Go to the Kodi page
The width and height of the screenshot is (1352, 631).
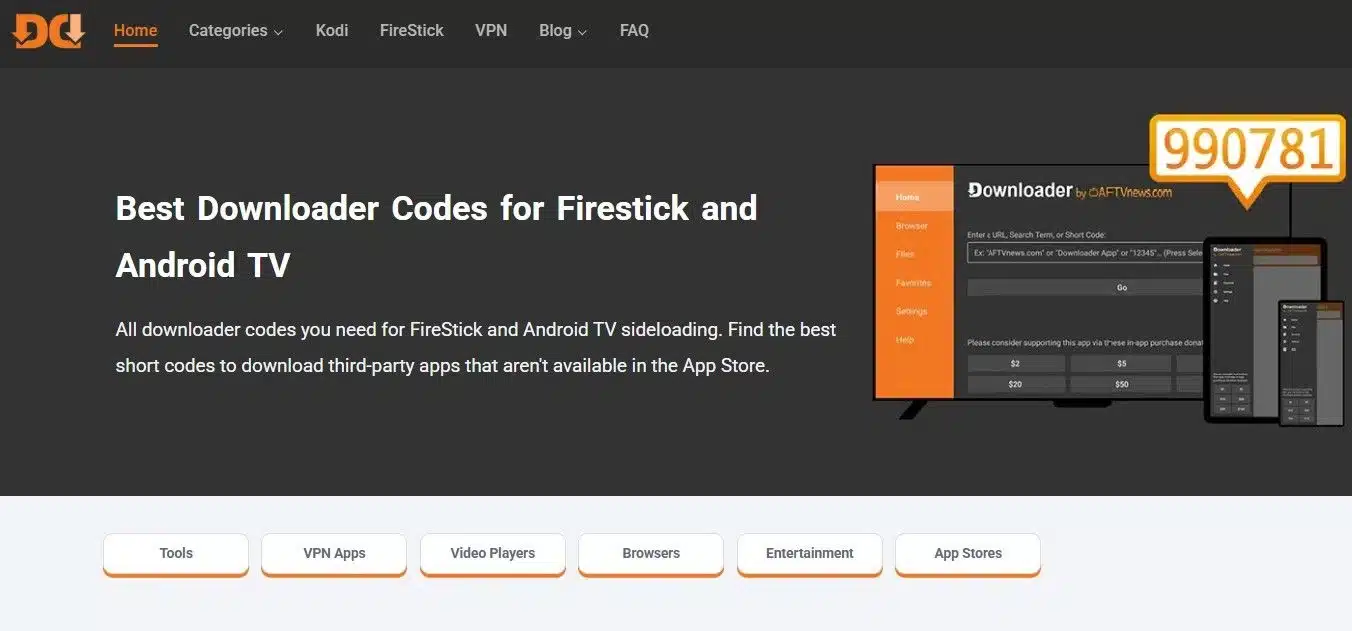pos(332,30)
